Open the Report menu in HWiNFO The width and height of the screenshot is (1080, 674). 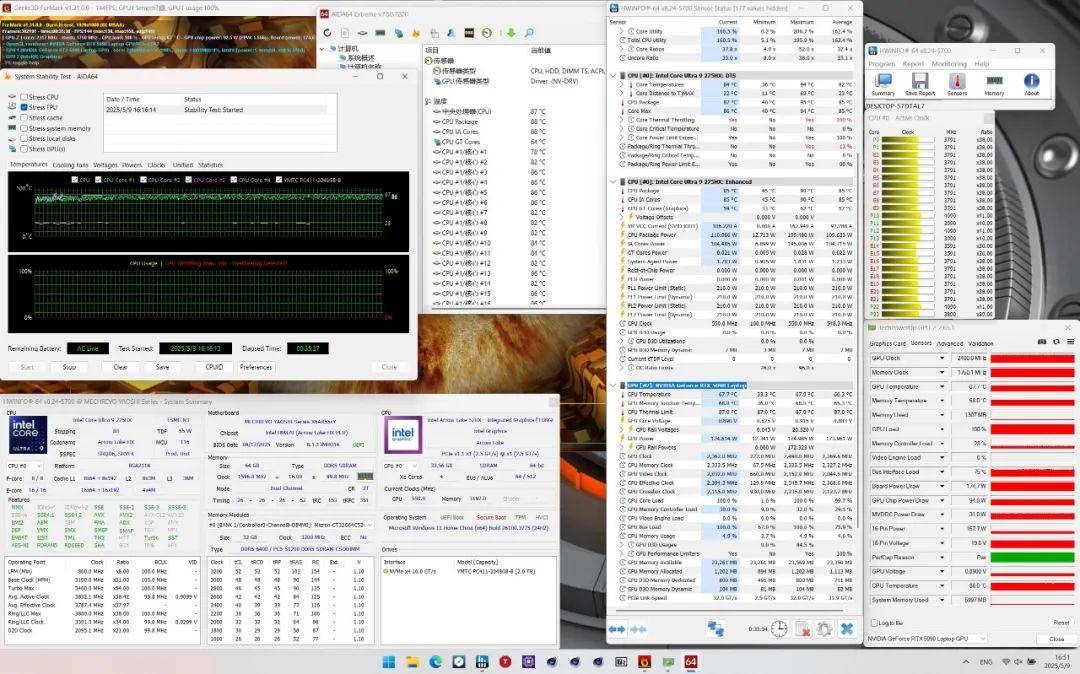[x=913, y=64]
